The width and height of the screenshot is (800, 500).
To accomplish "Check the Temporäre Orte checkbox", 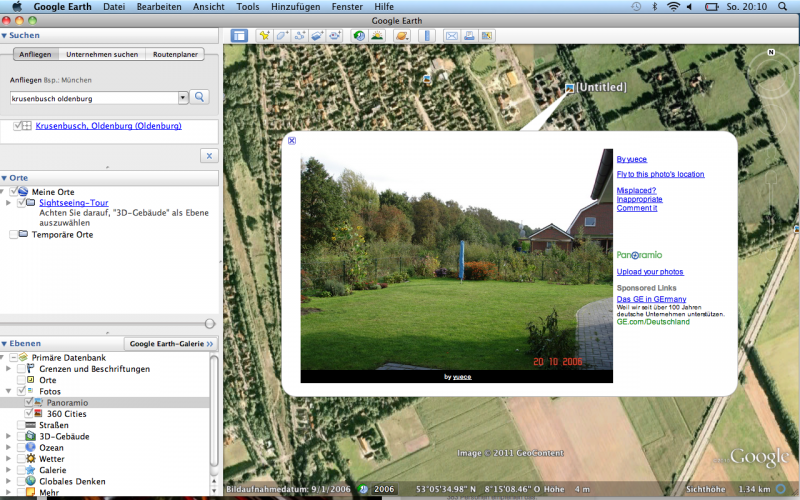I will click(12, 235).
